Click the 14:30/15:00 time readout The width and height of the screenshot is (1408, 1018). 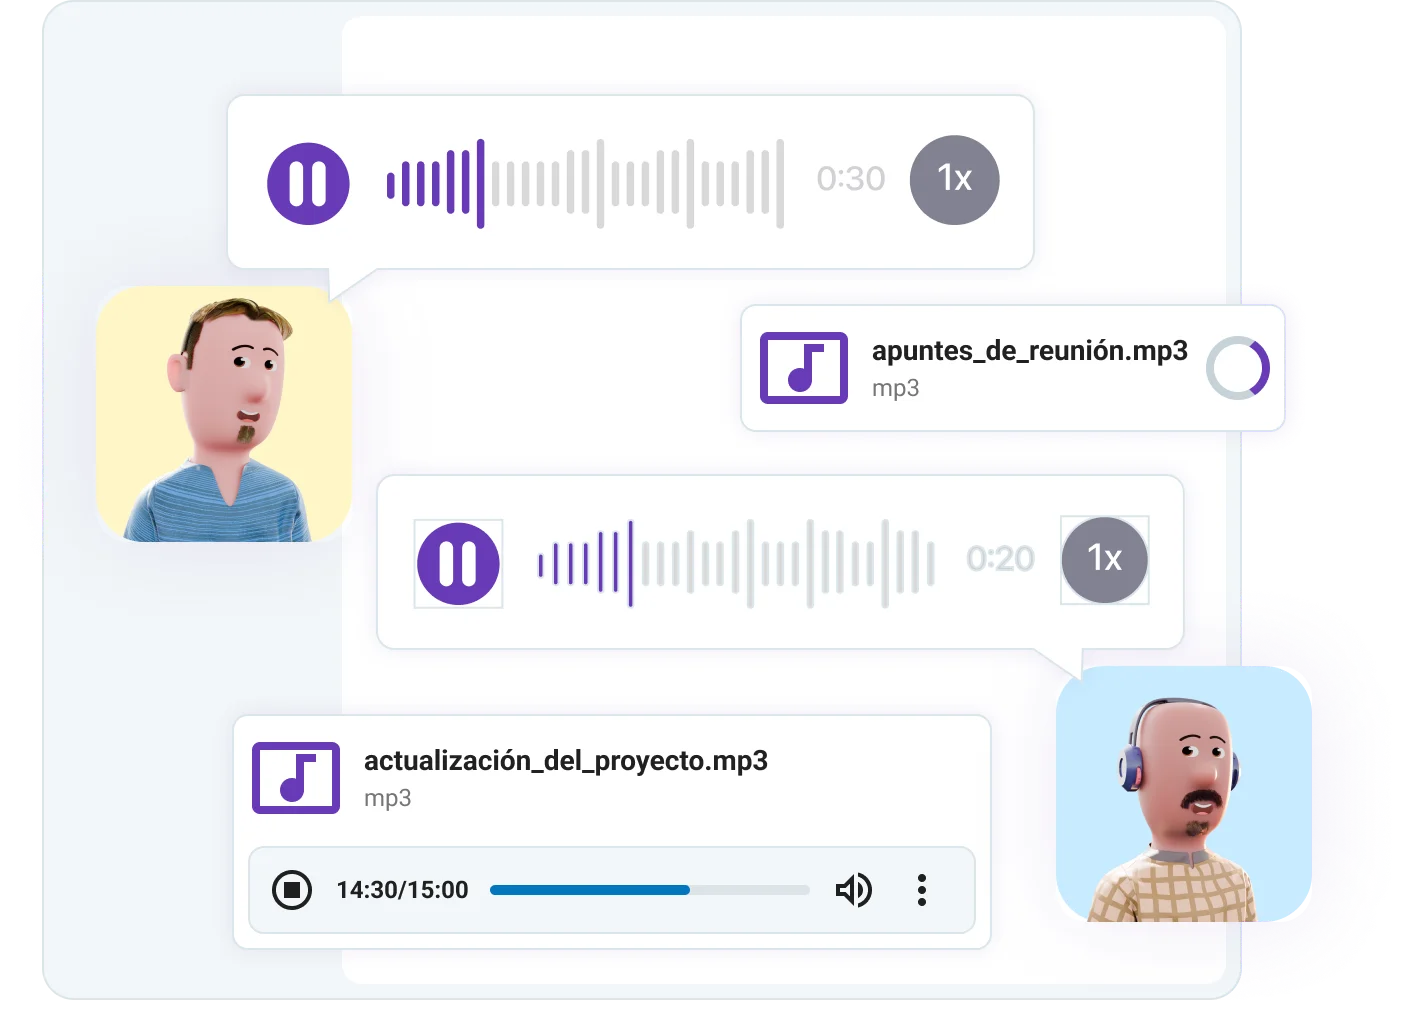coord(403,890)
